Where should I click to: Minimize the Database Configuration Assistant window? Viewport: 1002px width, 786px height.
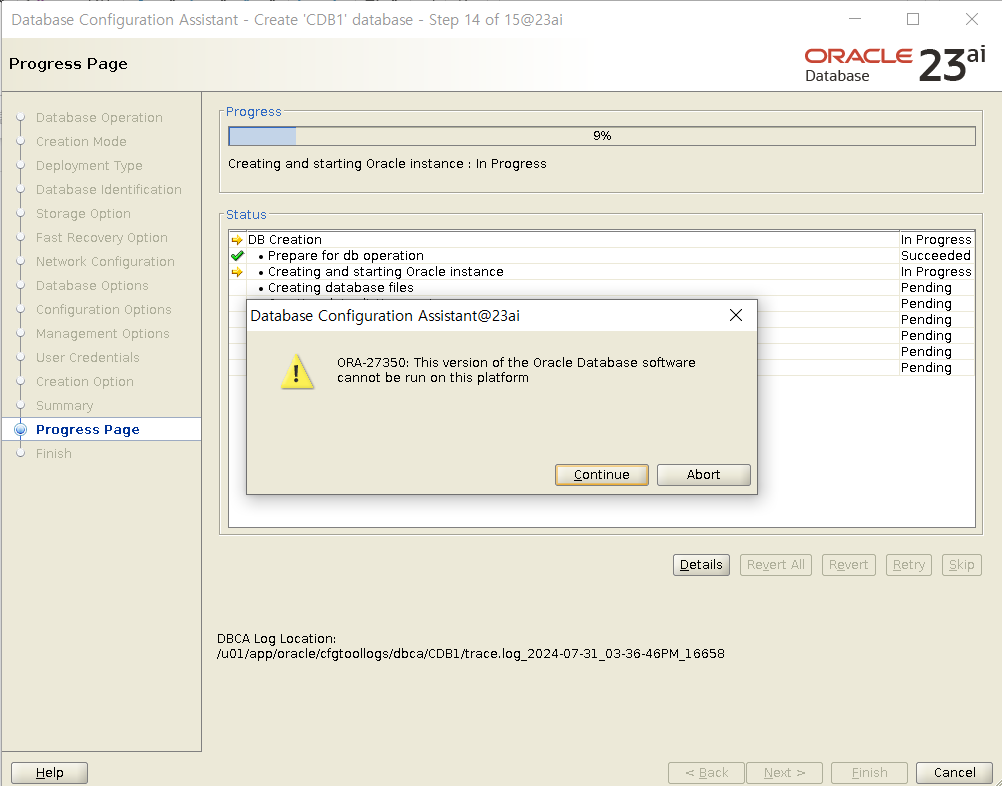(855, 19)
